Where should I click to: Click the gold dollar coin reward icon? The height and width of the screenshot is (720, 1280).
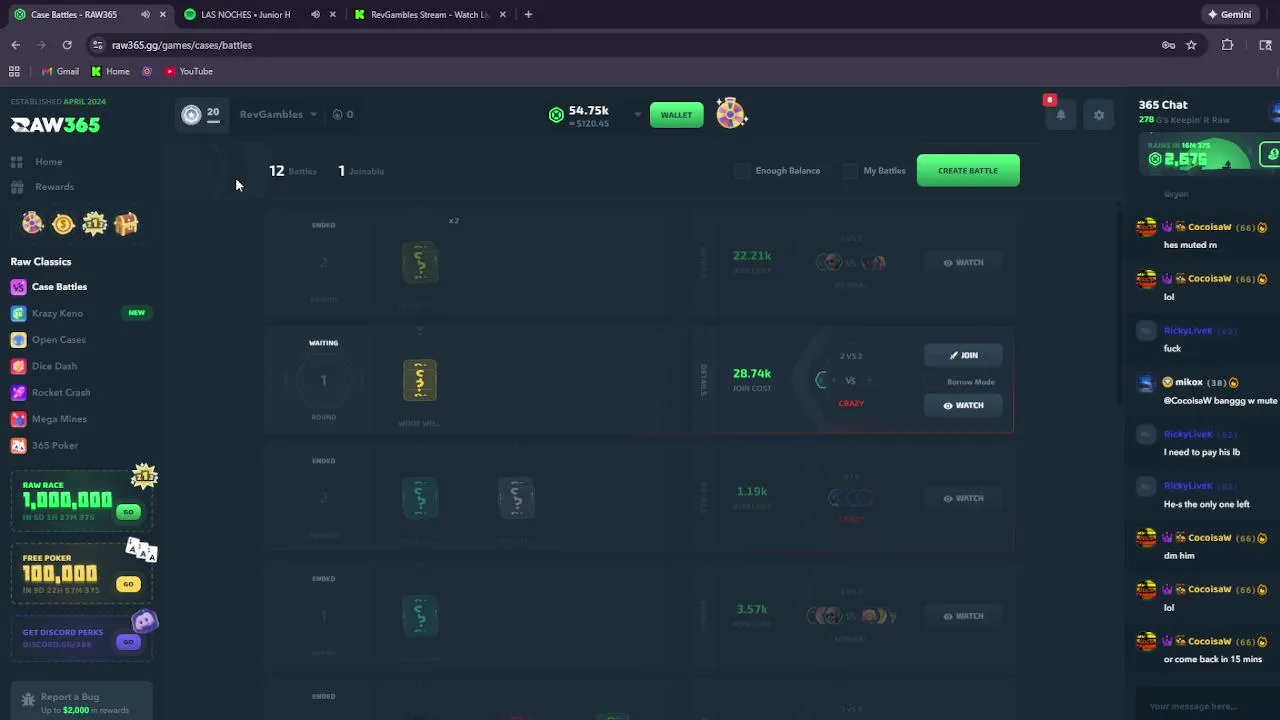coord(64,224)
